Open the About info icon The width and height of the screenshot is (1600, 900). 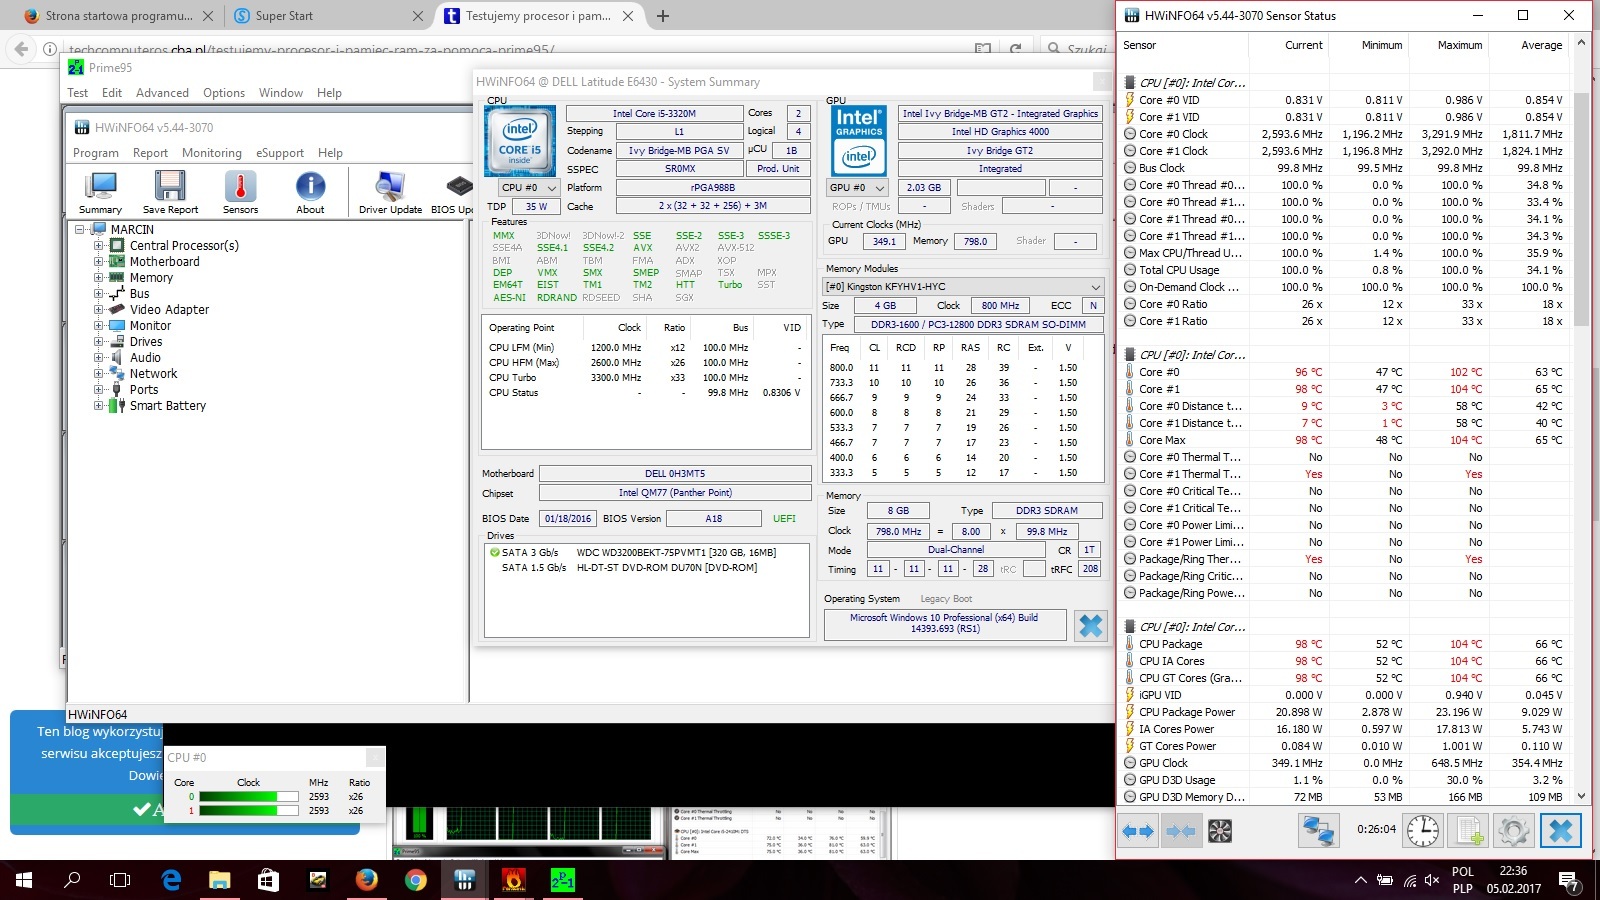[x=310, y=192]
